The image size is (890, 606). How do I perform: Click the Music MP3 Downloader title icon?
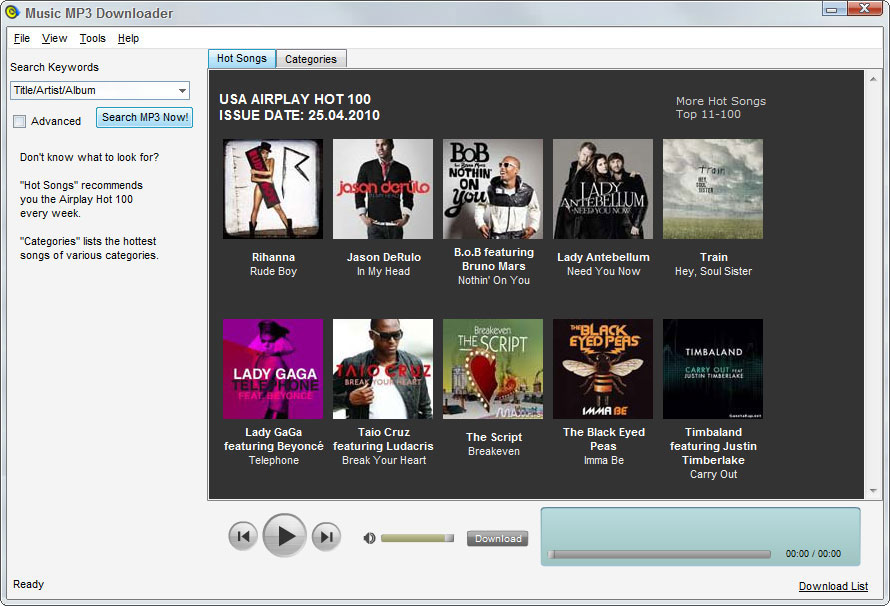(x=12, y=12)
